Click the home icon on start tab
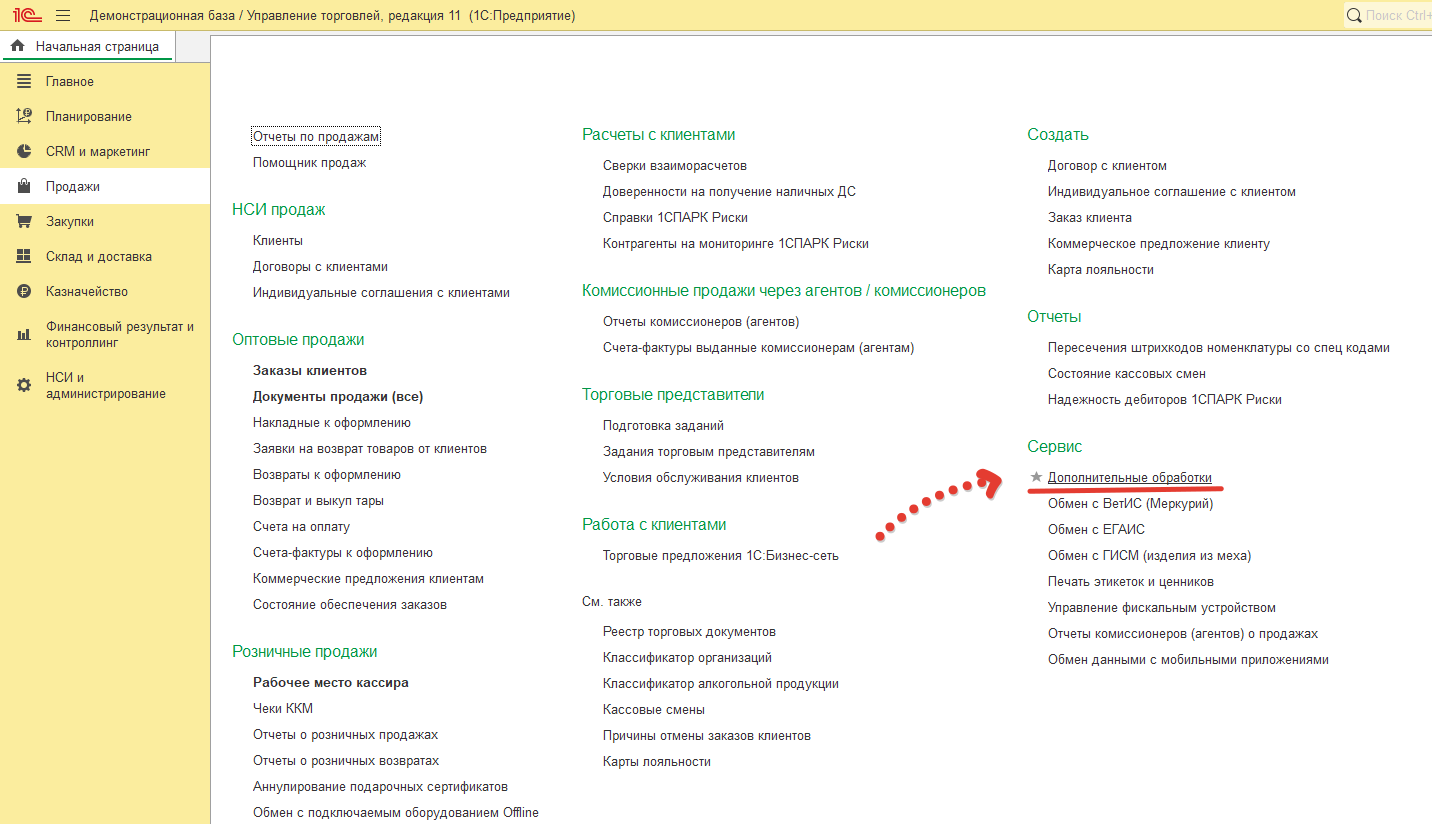The width and height of the screenshot is (1432, 824). point(17,46)
